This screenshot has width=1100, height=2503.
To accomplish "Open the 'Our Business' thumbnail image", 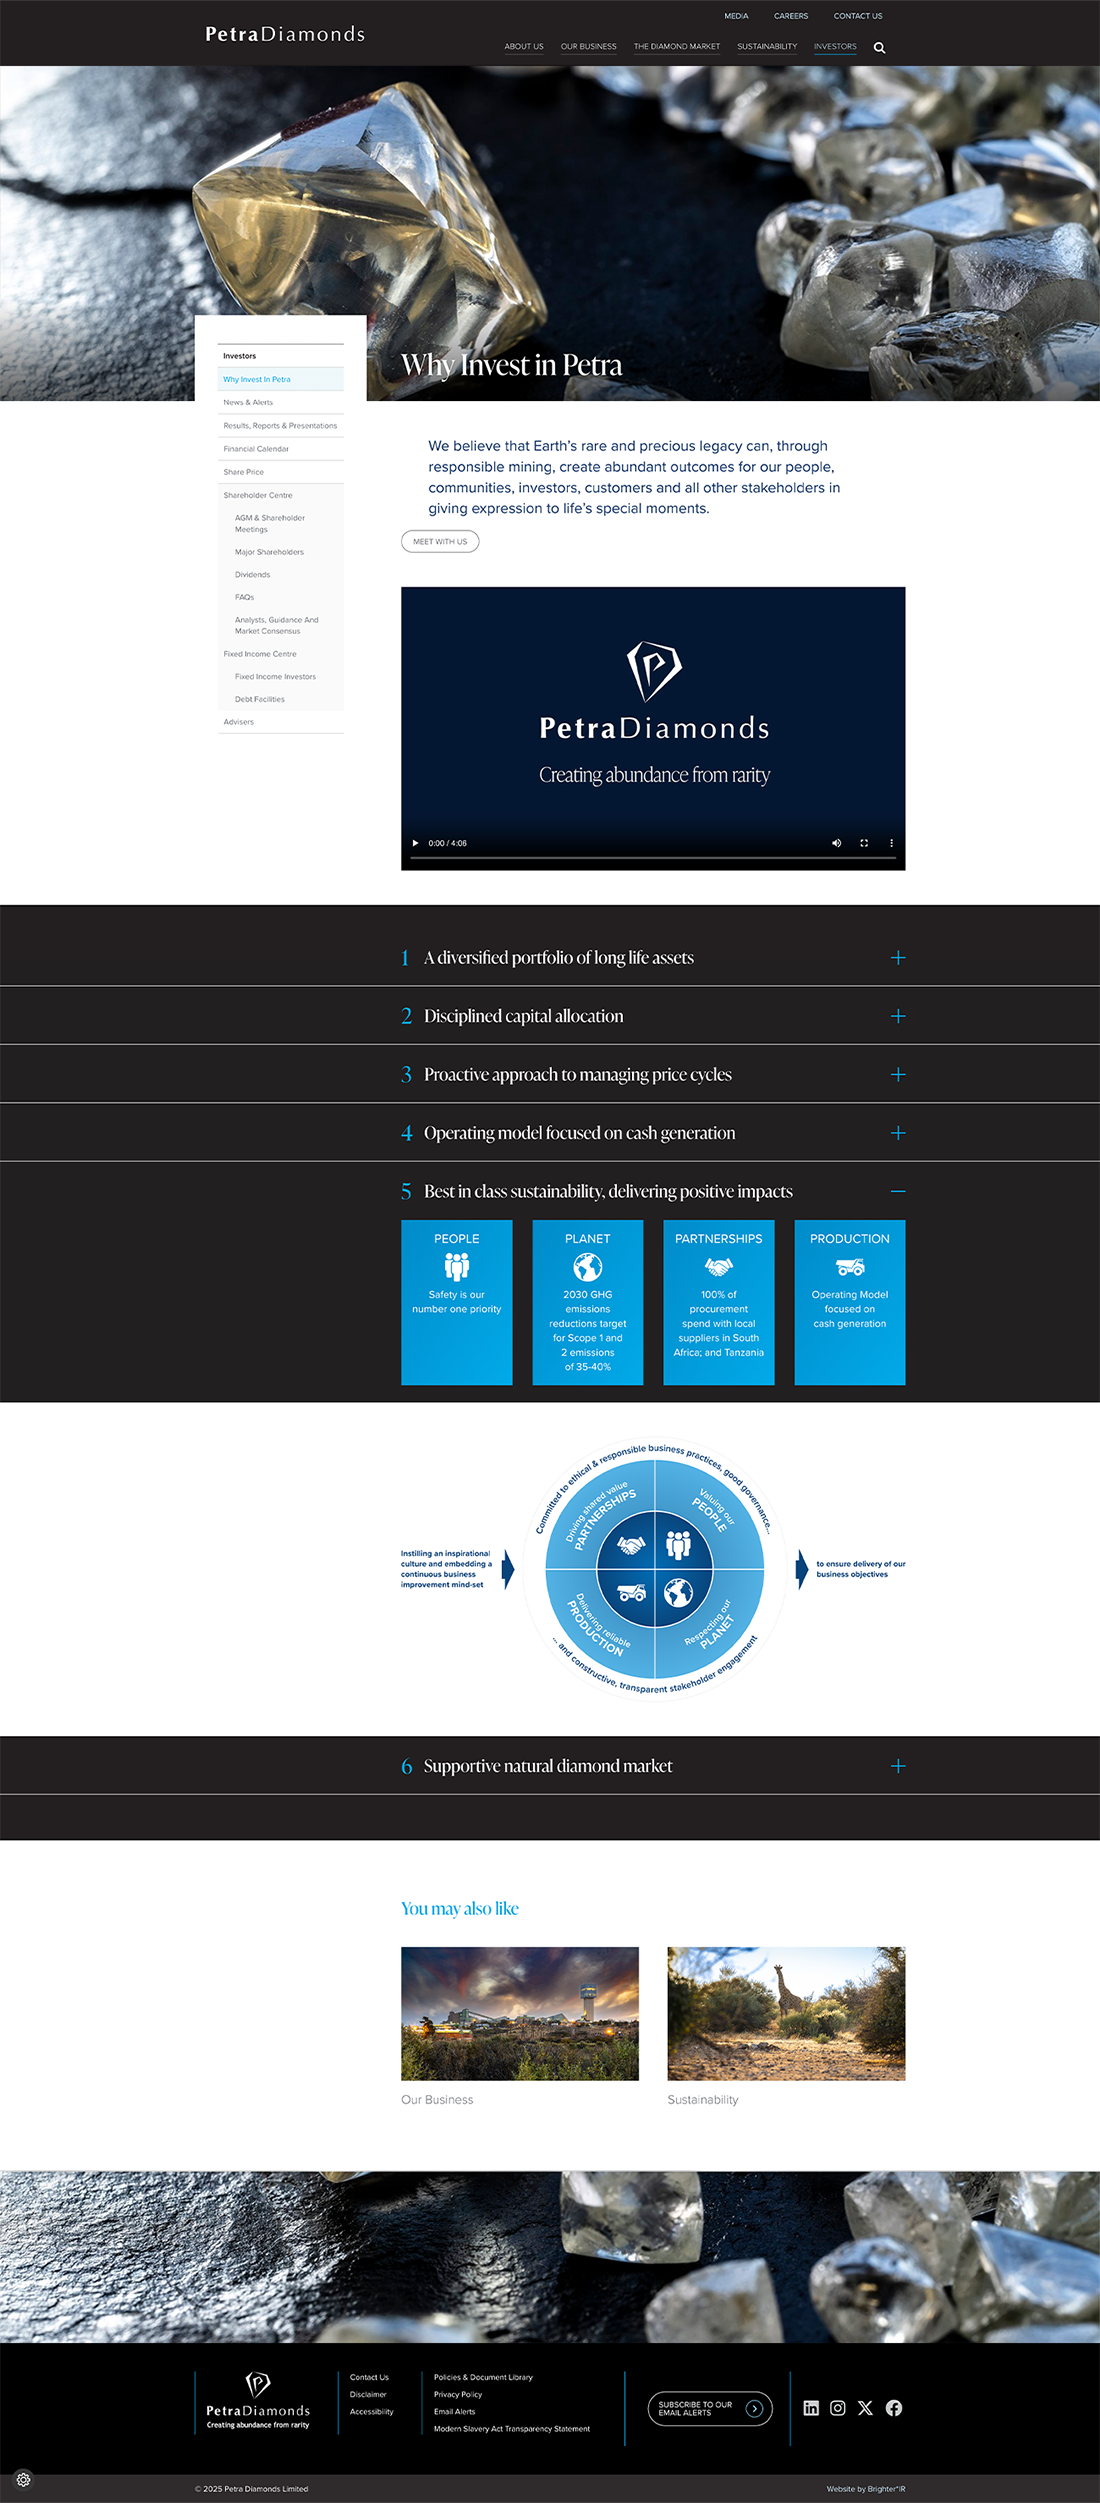I will click(520, 2013).
